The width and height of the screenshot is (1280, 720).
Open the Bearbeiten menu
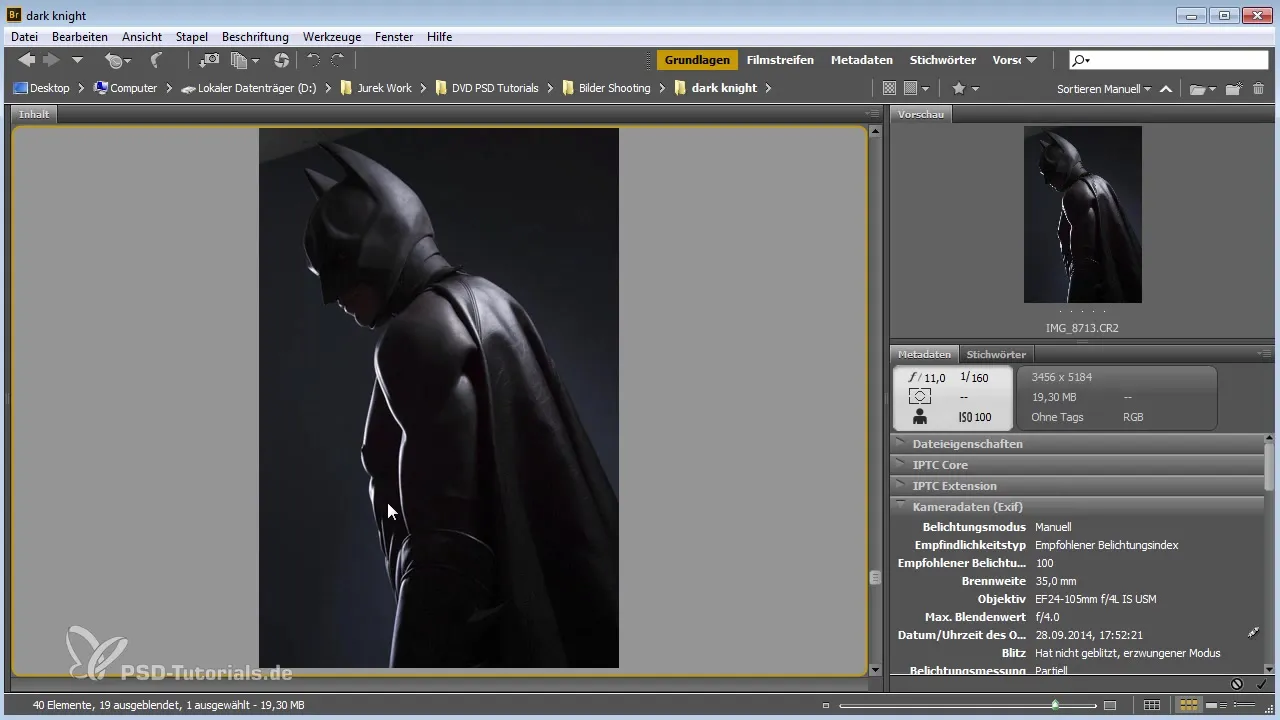[x=80, y=37]
